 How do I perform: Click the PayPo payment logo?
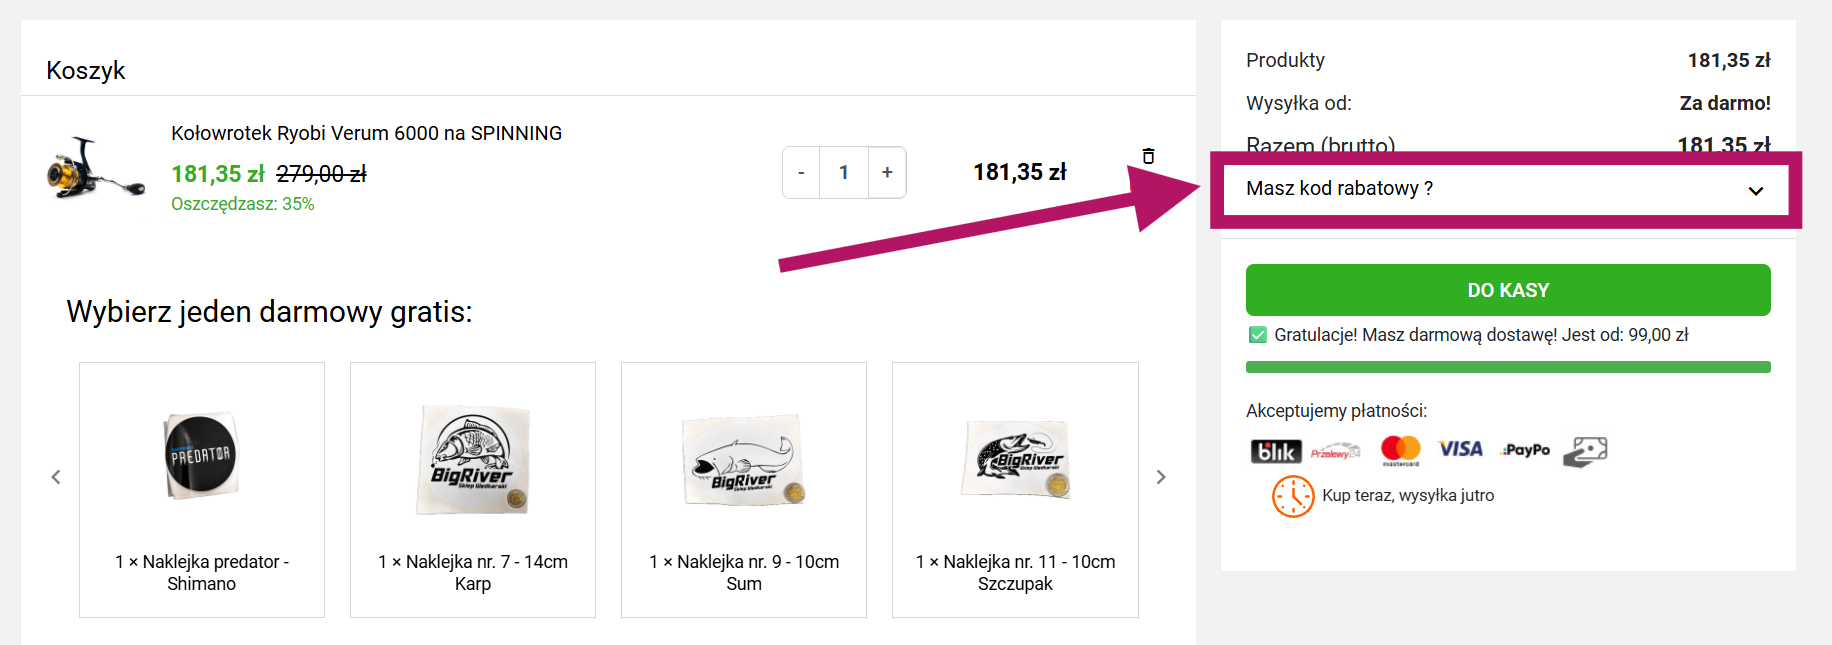[x=1526, y=450]
